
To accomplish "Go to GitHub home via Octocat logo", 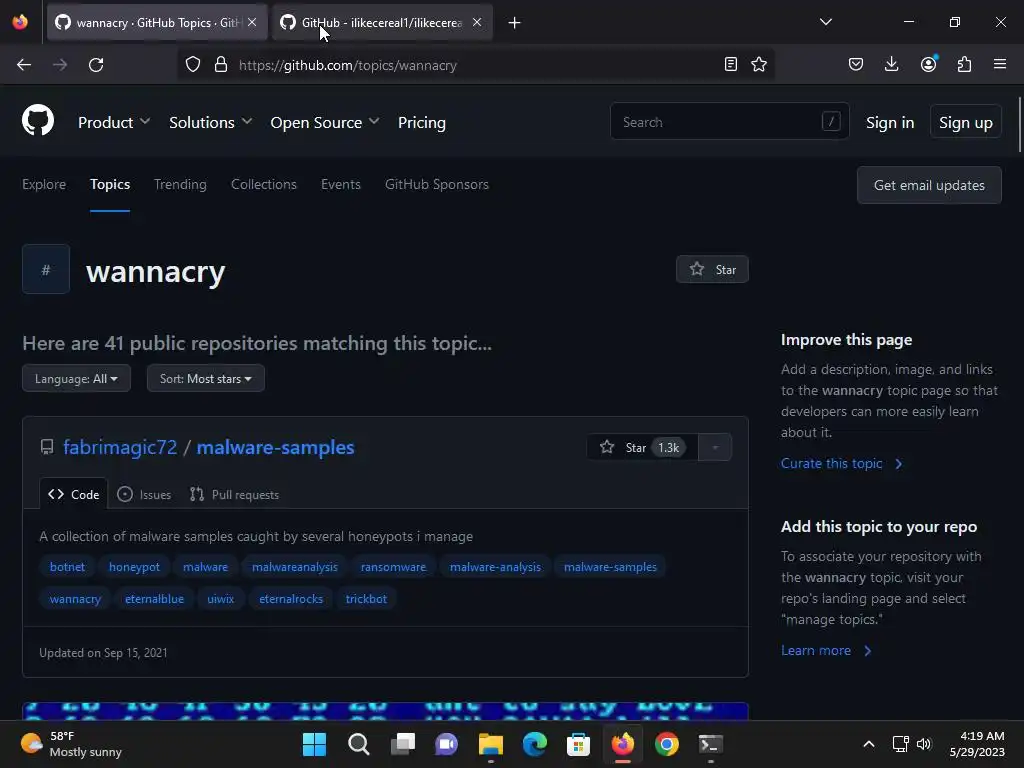I will click(x=38, y=120).
